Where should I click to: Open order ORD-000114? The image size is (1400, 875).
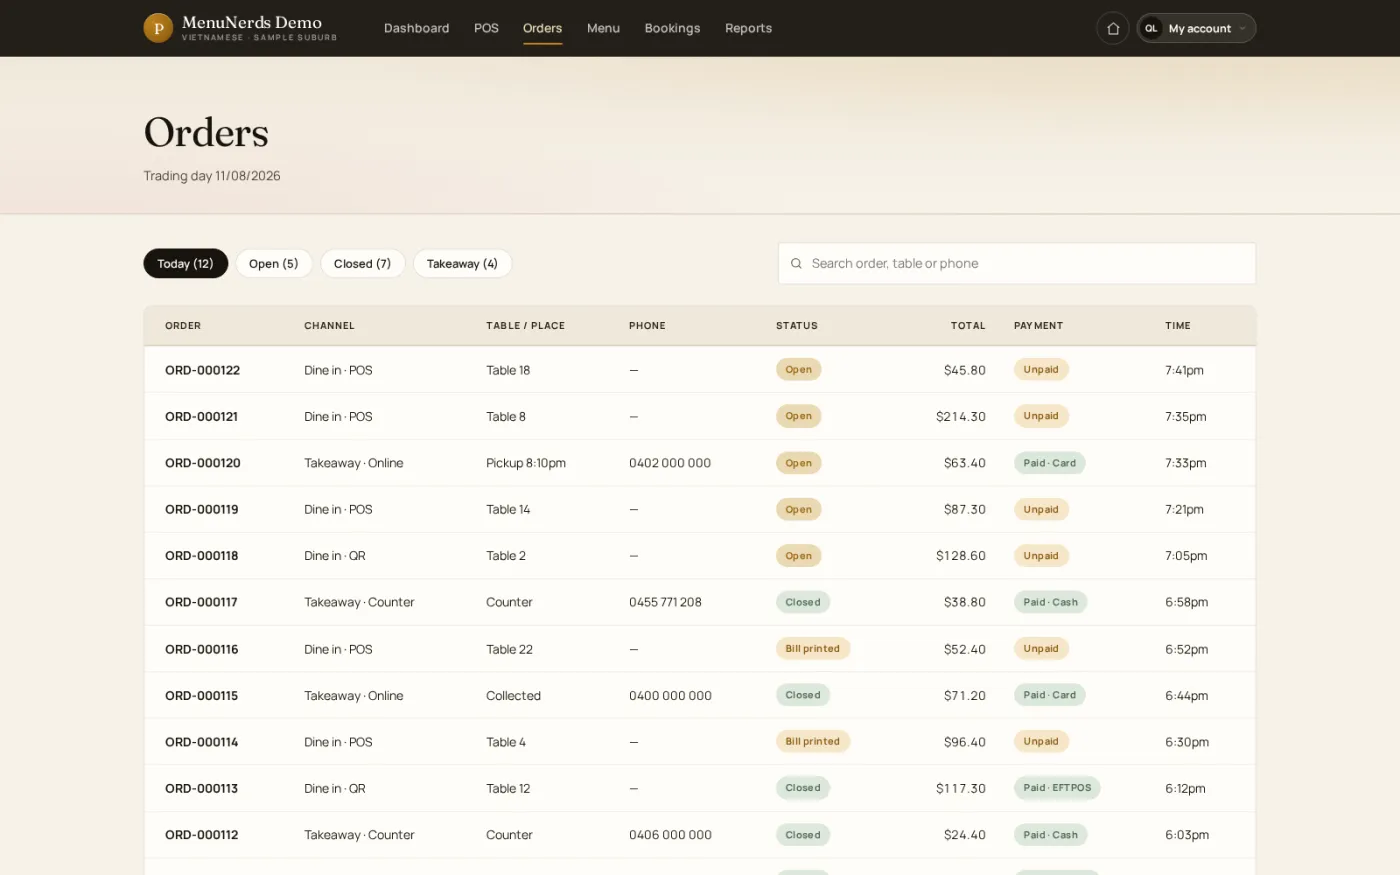point(201,743)
